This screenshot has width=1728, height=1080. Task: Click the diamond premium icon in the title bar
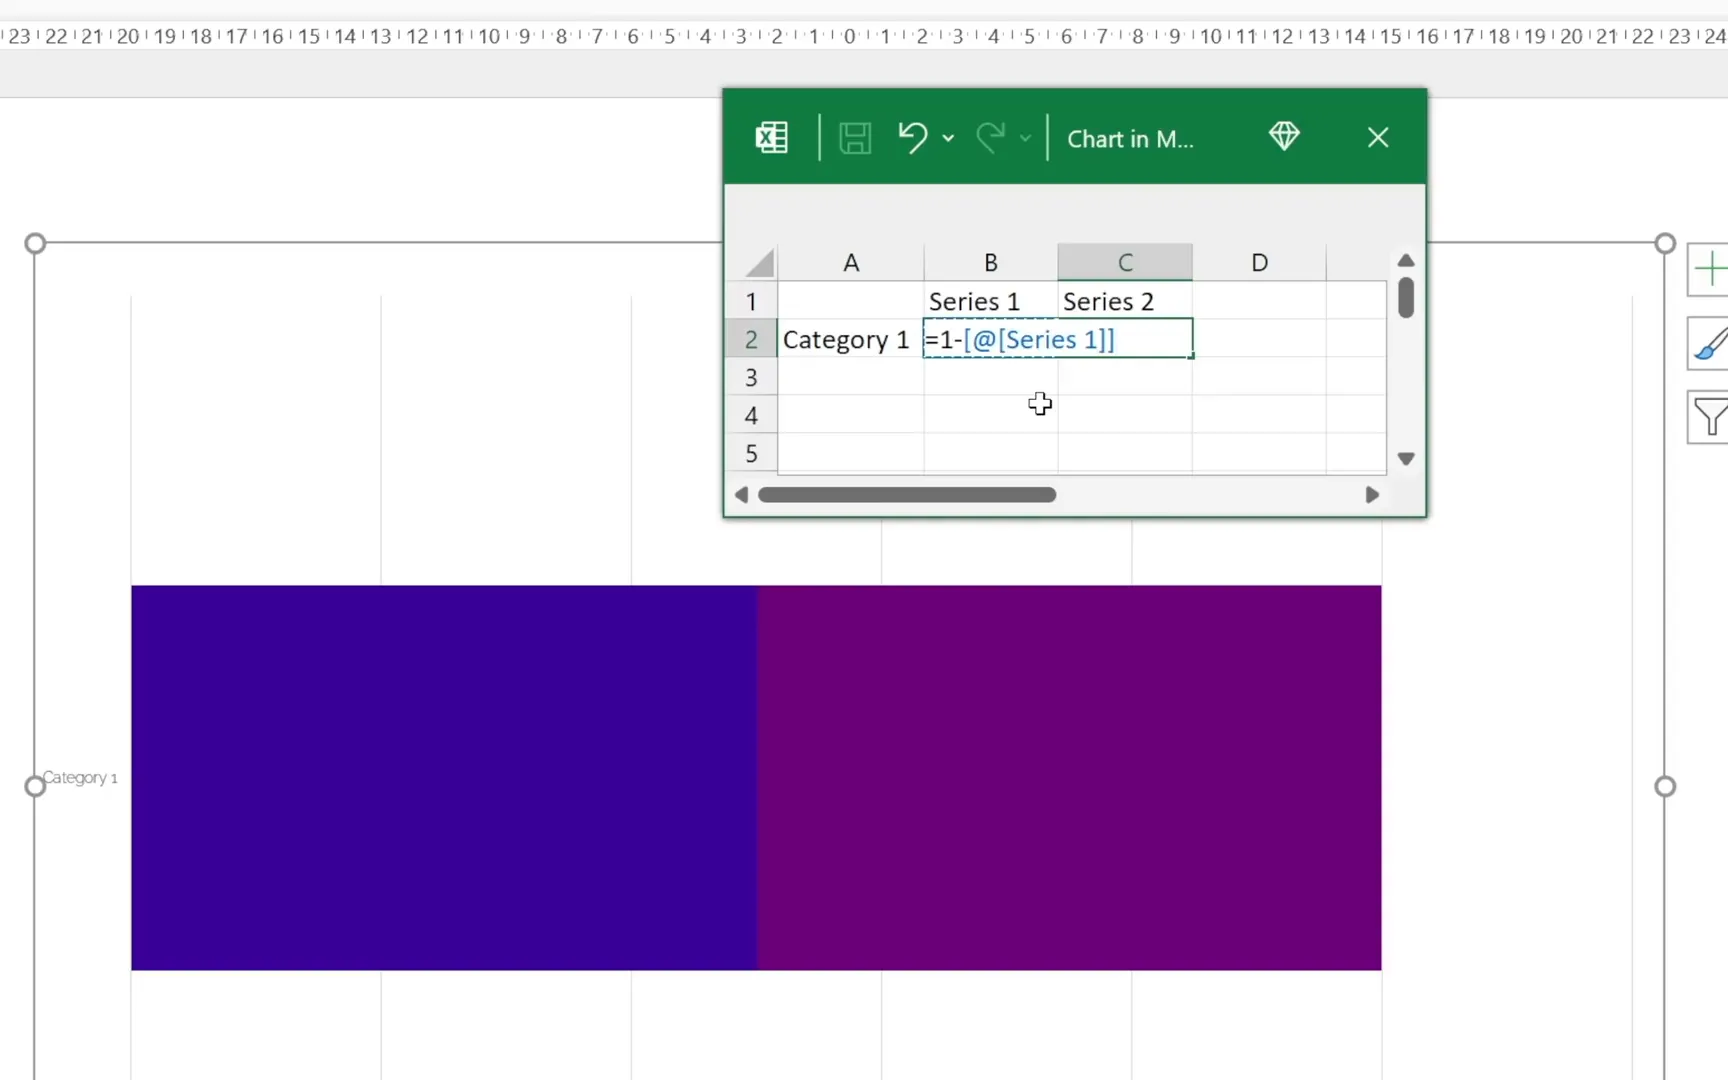coord(1284,136)
